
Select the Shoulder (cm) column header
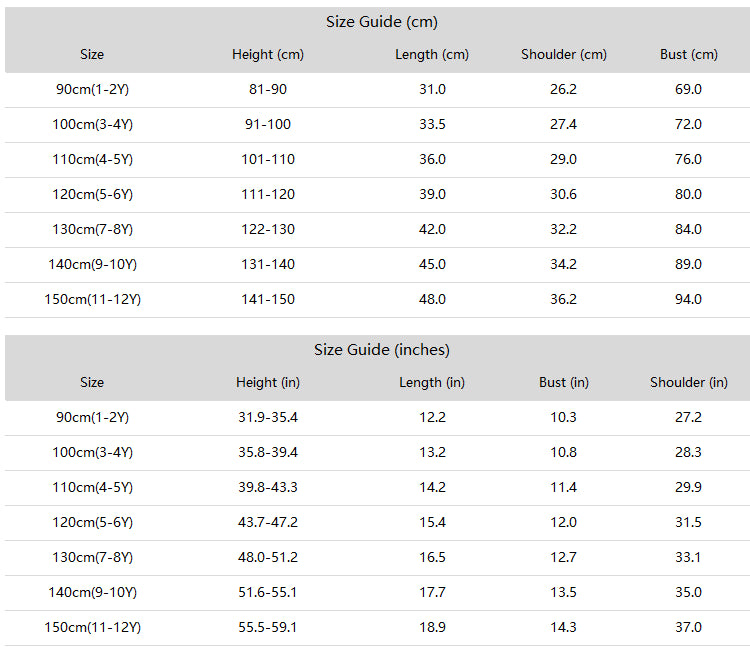tap(563, 55)
